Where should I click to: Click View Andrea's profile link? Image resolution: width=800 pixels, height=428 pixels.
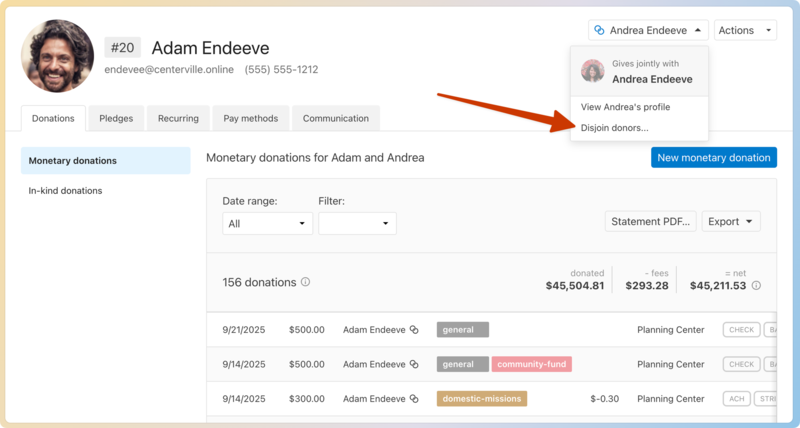[x=625, y=107]
